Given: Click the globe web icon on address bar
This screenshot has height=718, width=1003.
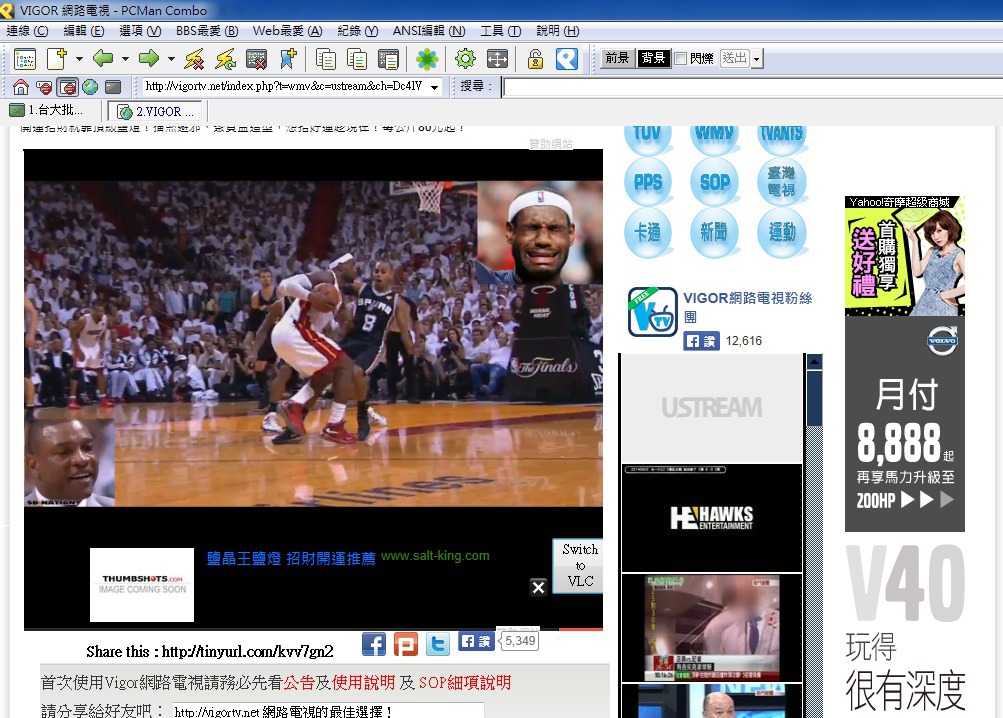Looking at the screenshot, I should click(x=90, y=86).
